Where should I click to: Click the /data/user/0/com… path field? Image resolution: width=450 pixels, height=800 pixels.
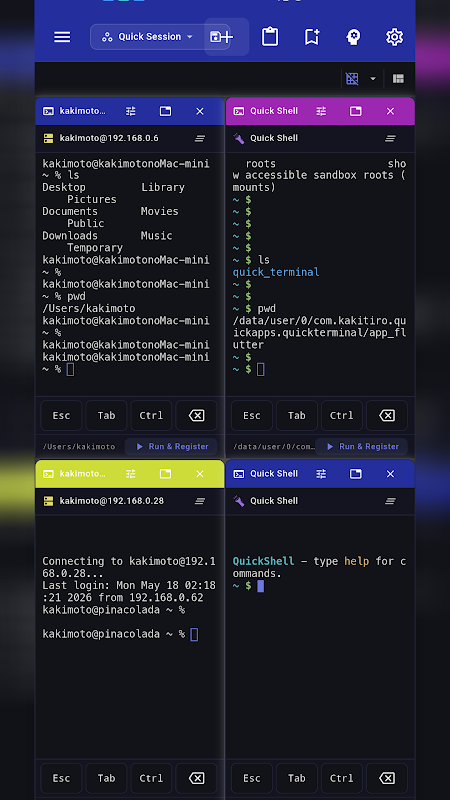click(x=274, y=446)
